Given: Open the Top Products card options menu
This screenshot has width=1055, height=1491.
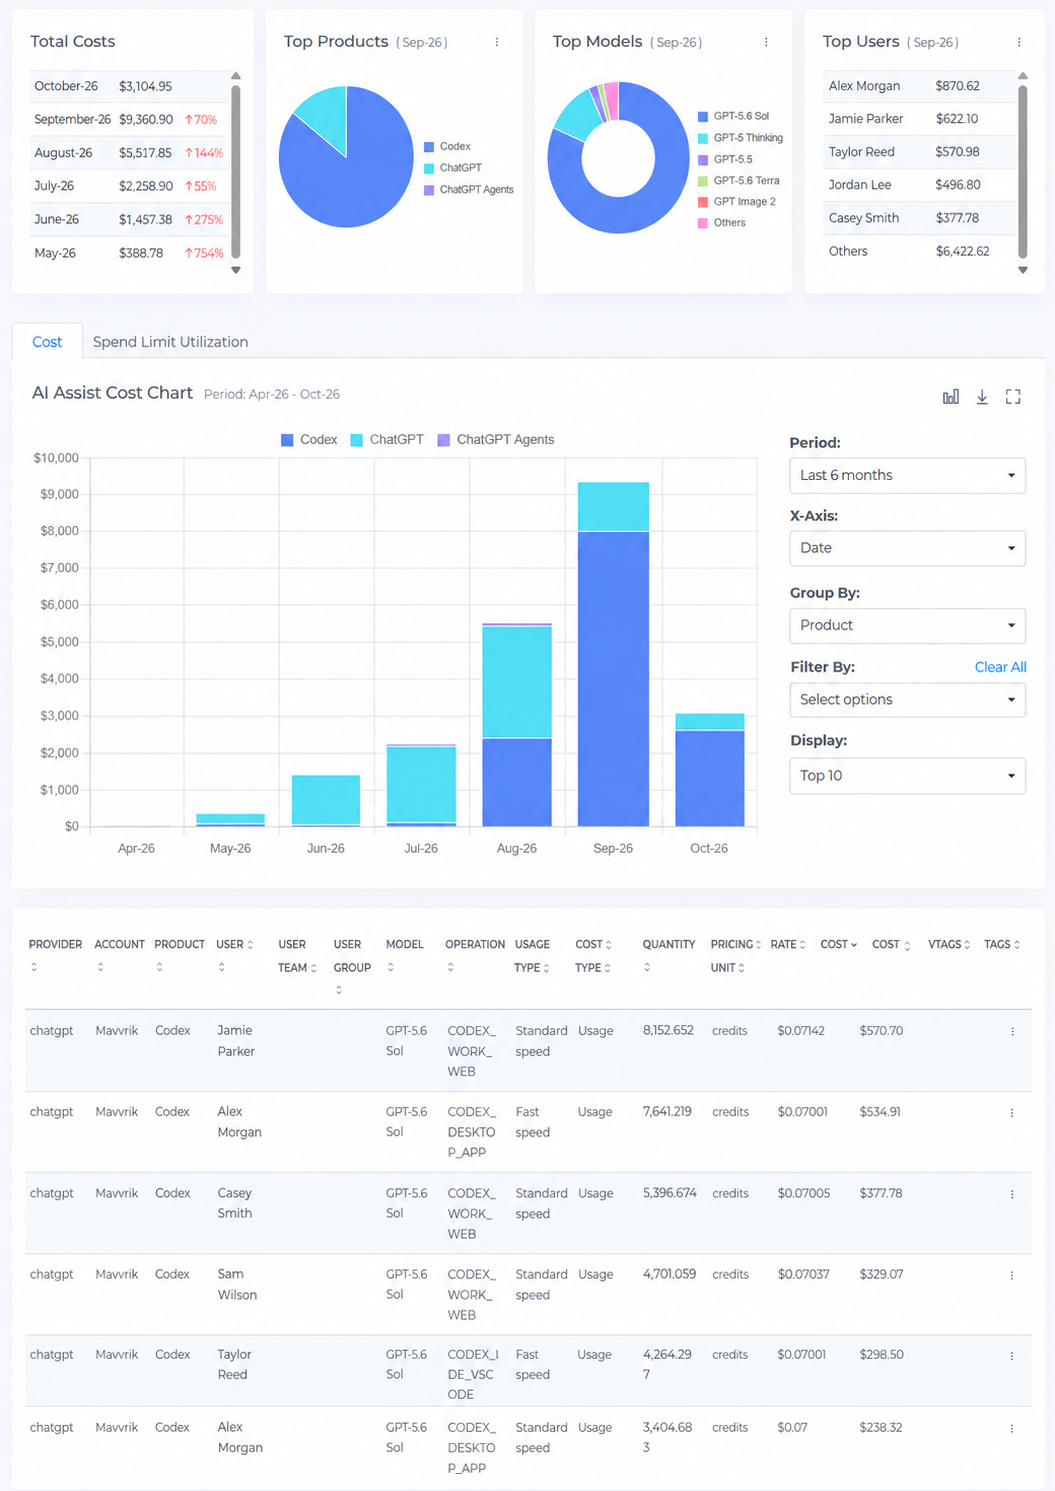Looking at the screenshot, I should [497, 42].
